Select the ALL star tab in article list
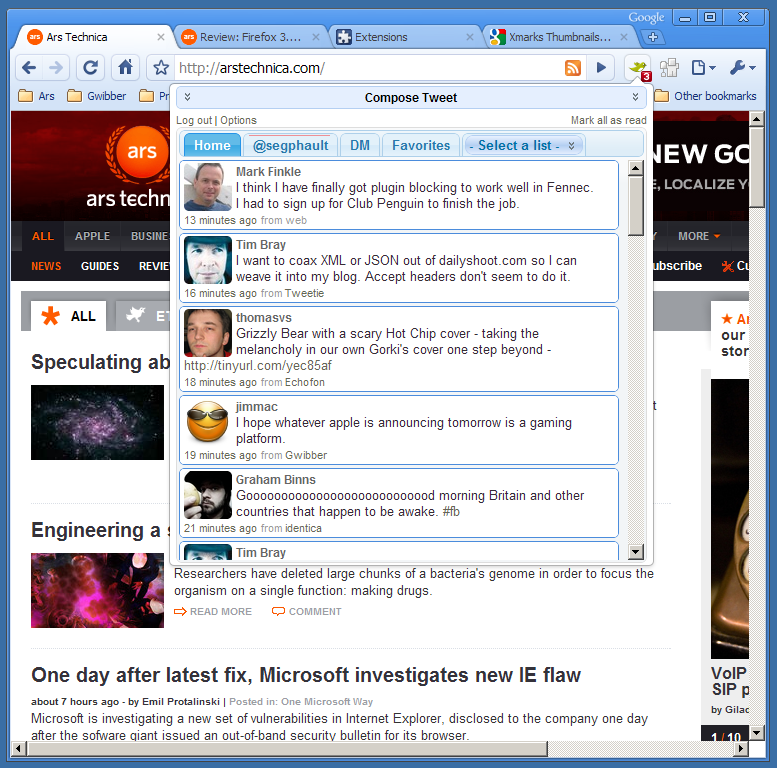This screenshot has height=768, width=777. click(x=68, y=316)
